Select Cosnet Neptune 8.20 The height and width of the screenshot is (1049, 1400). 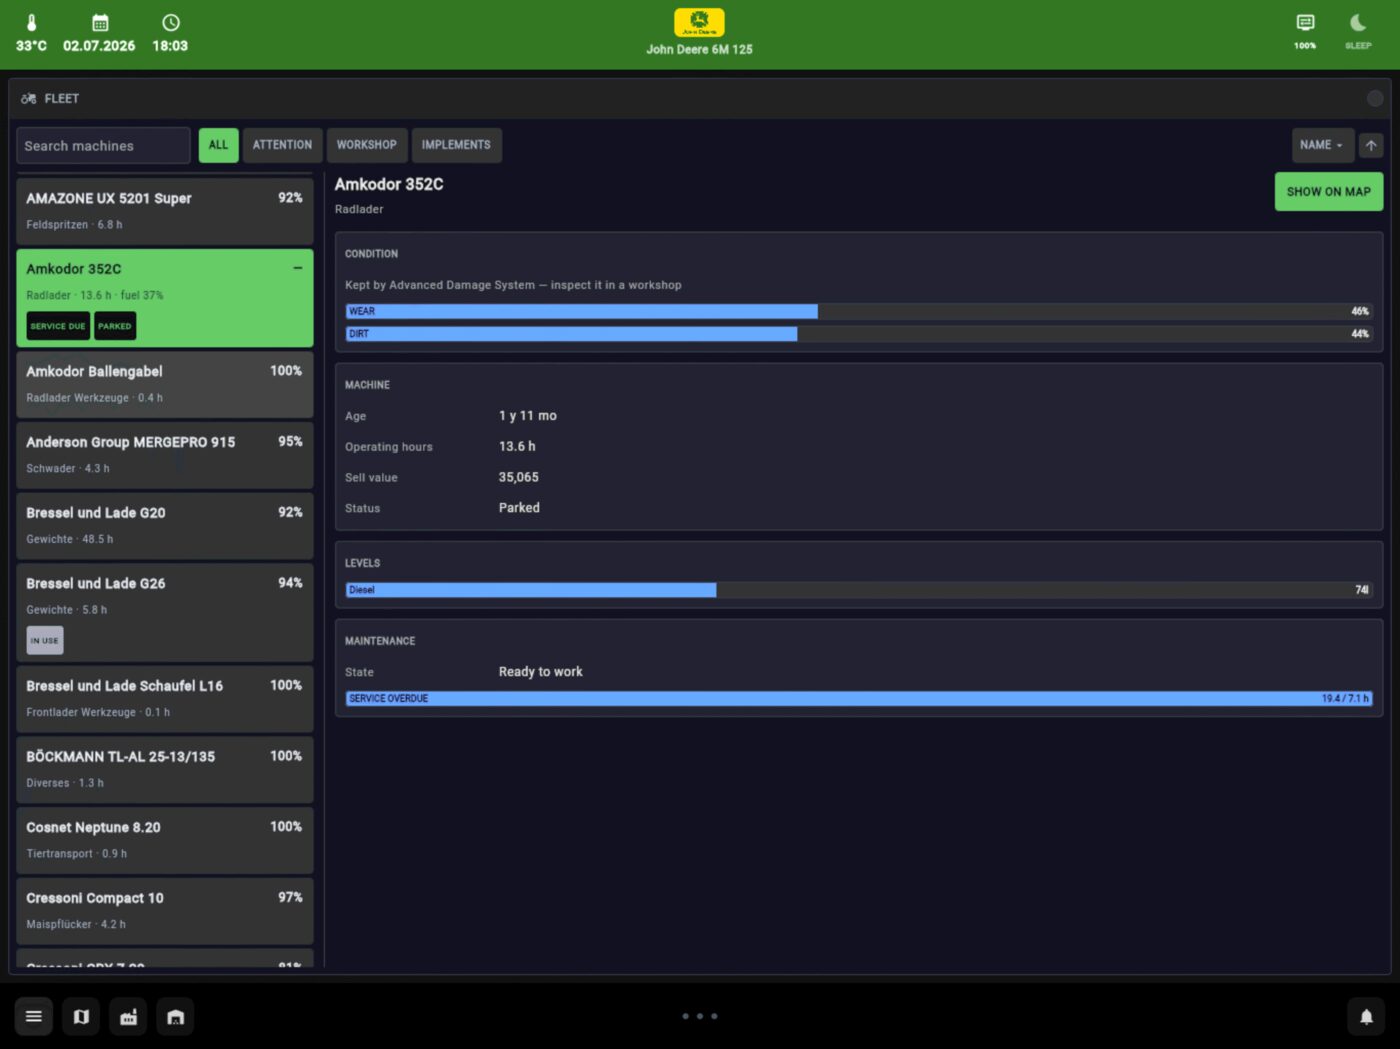click(x=165, y=841)
